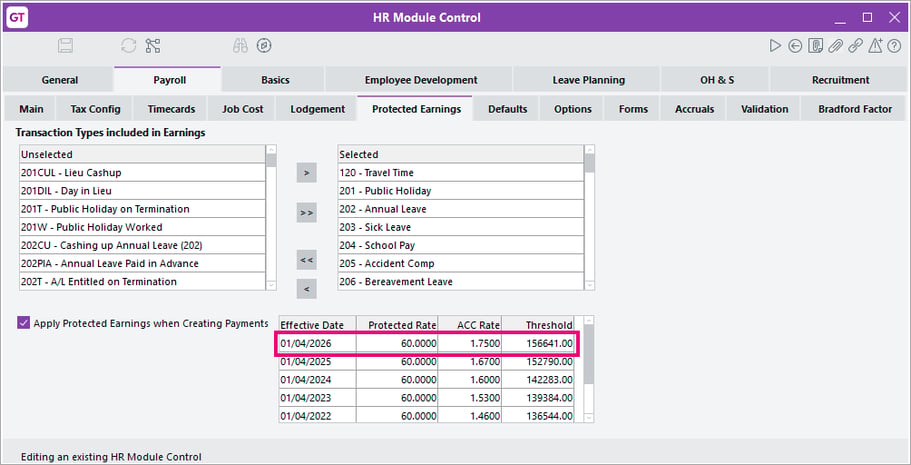Screen dimensions: 911x465
Task: Click Effective Date cell 01/04/2024
Action: [x=317, y=380]
